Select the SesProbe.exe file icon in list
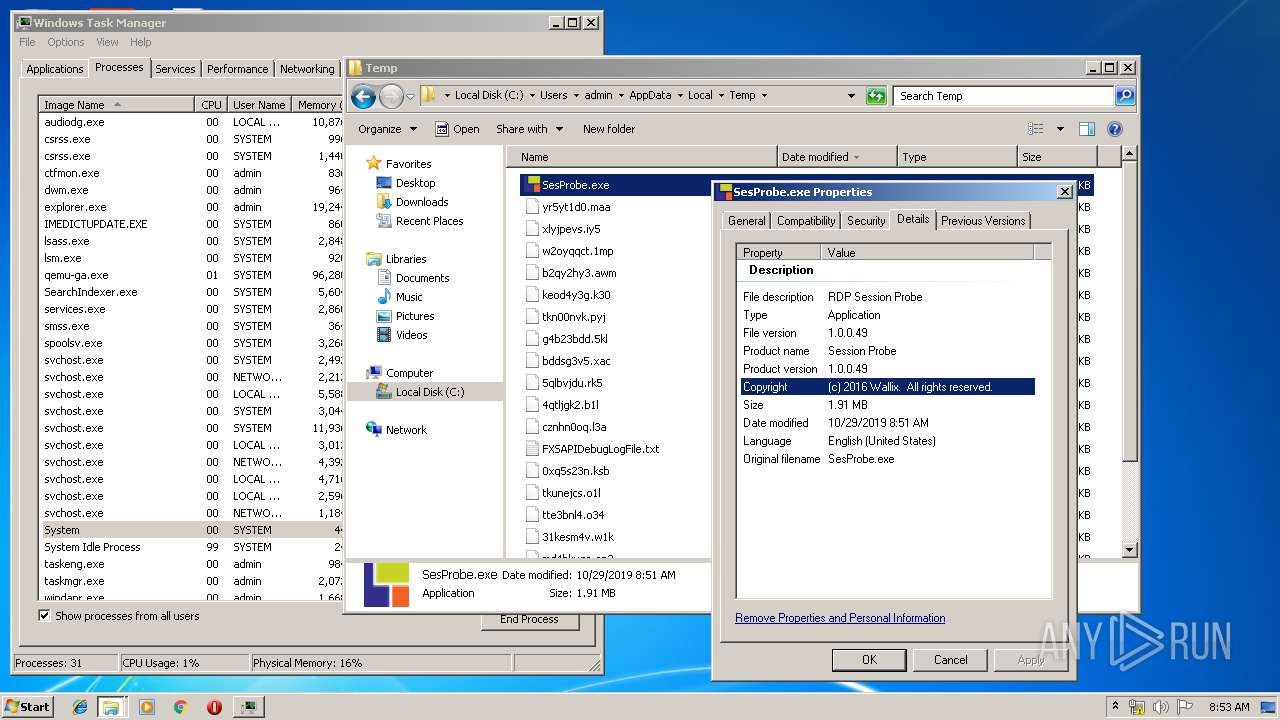 point(531,185)
